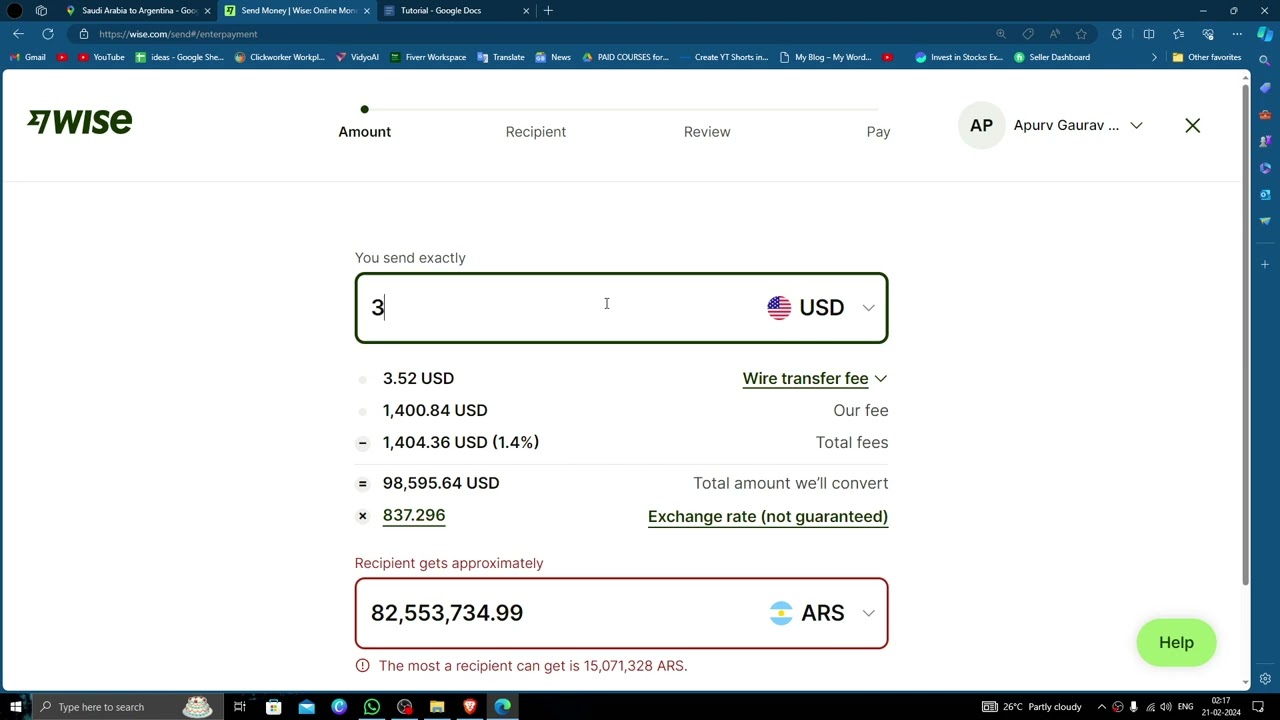Click the browser back arrow
This screenshot has width=1280, height=720.
(19, 34)
